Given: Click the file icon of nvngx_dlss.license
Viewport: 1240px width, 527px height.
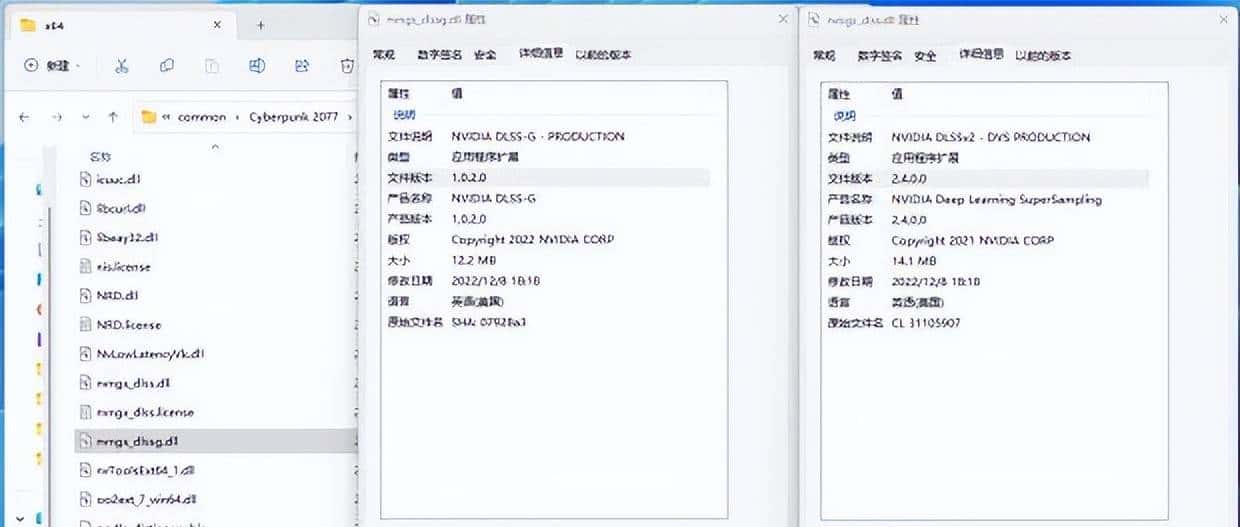Looking at the screenshot, I should tap(86, 412).
